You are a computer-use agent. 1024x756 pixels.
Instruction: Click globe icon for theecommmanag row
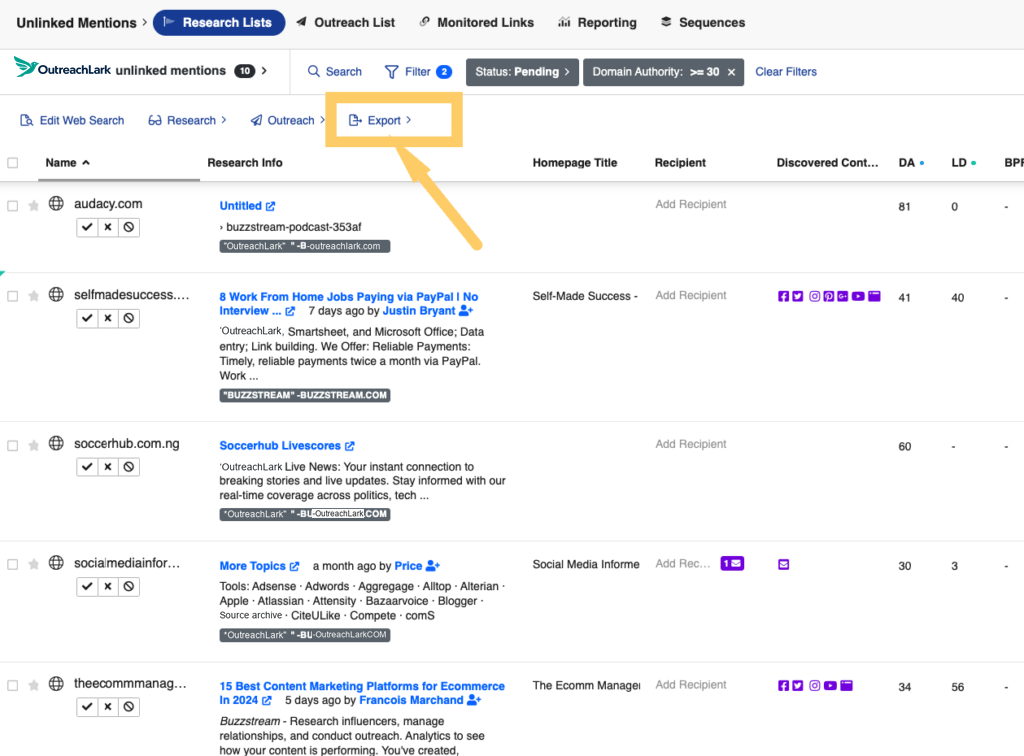coord(57,684)
